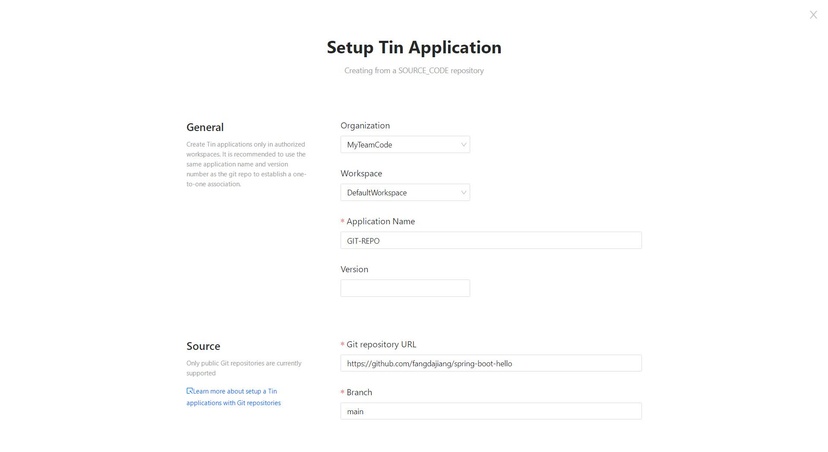Click the chevron arrow in Workspace selector
This screenshot has height=452, width=828.
point(463,193)
